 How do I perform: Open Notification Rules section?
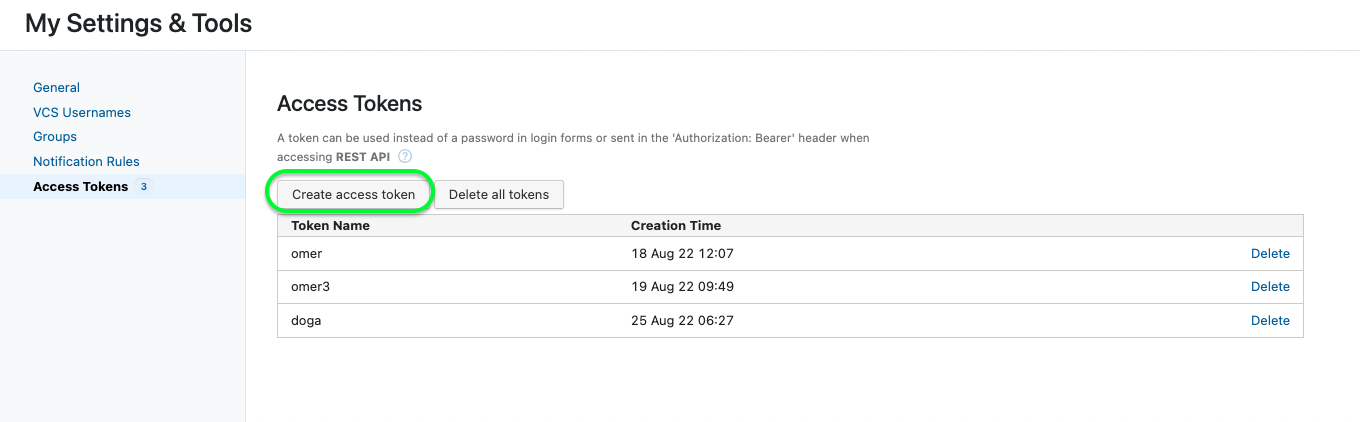86,162
